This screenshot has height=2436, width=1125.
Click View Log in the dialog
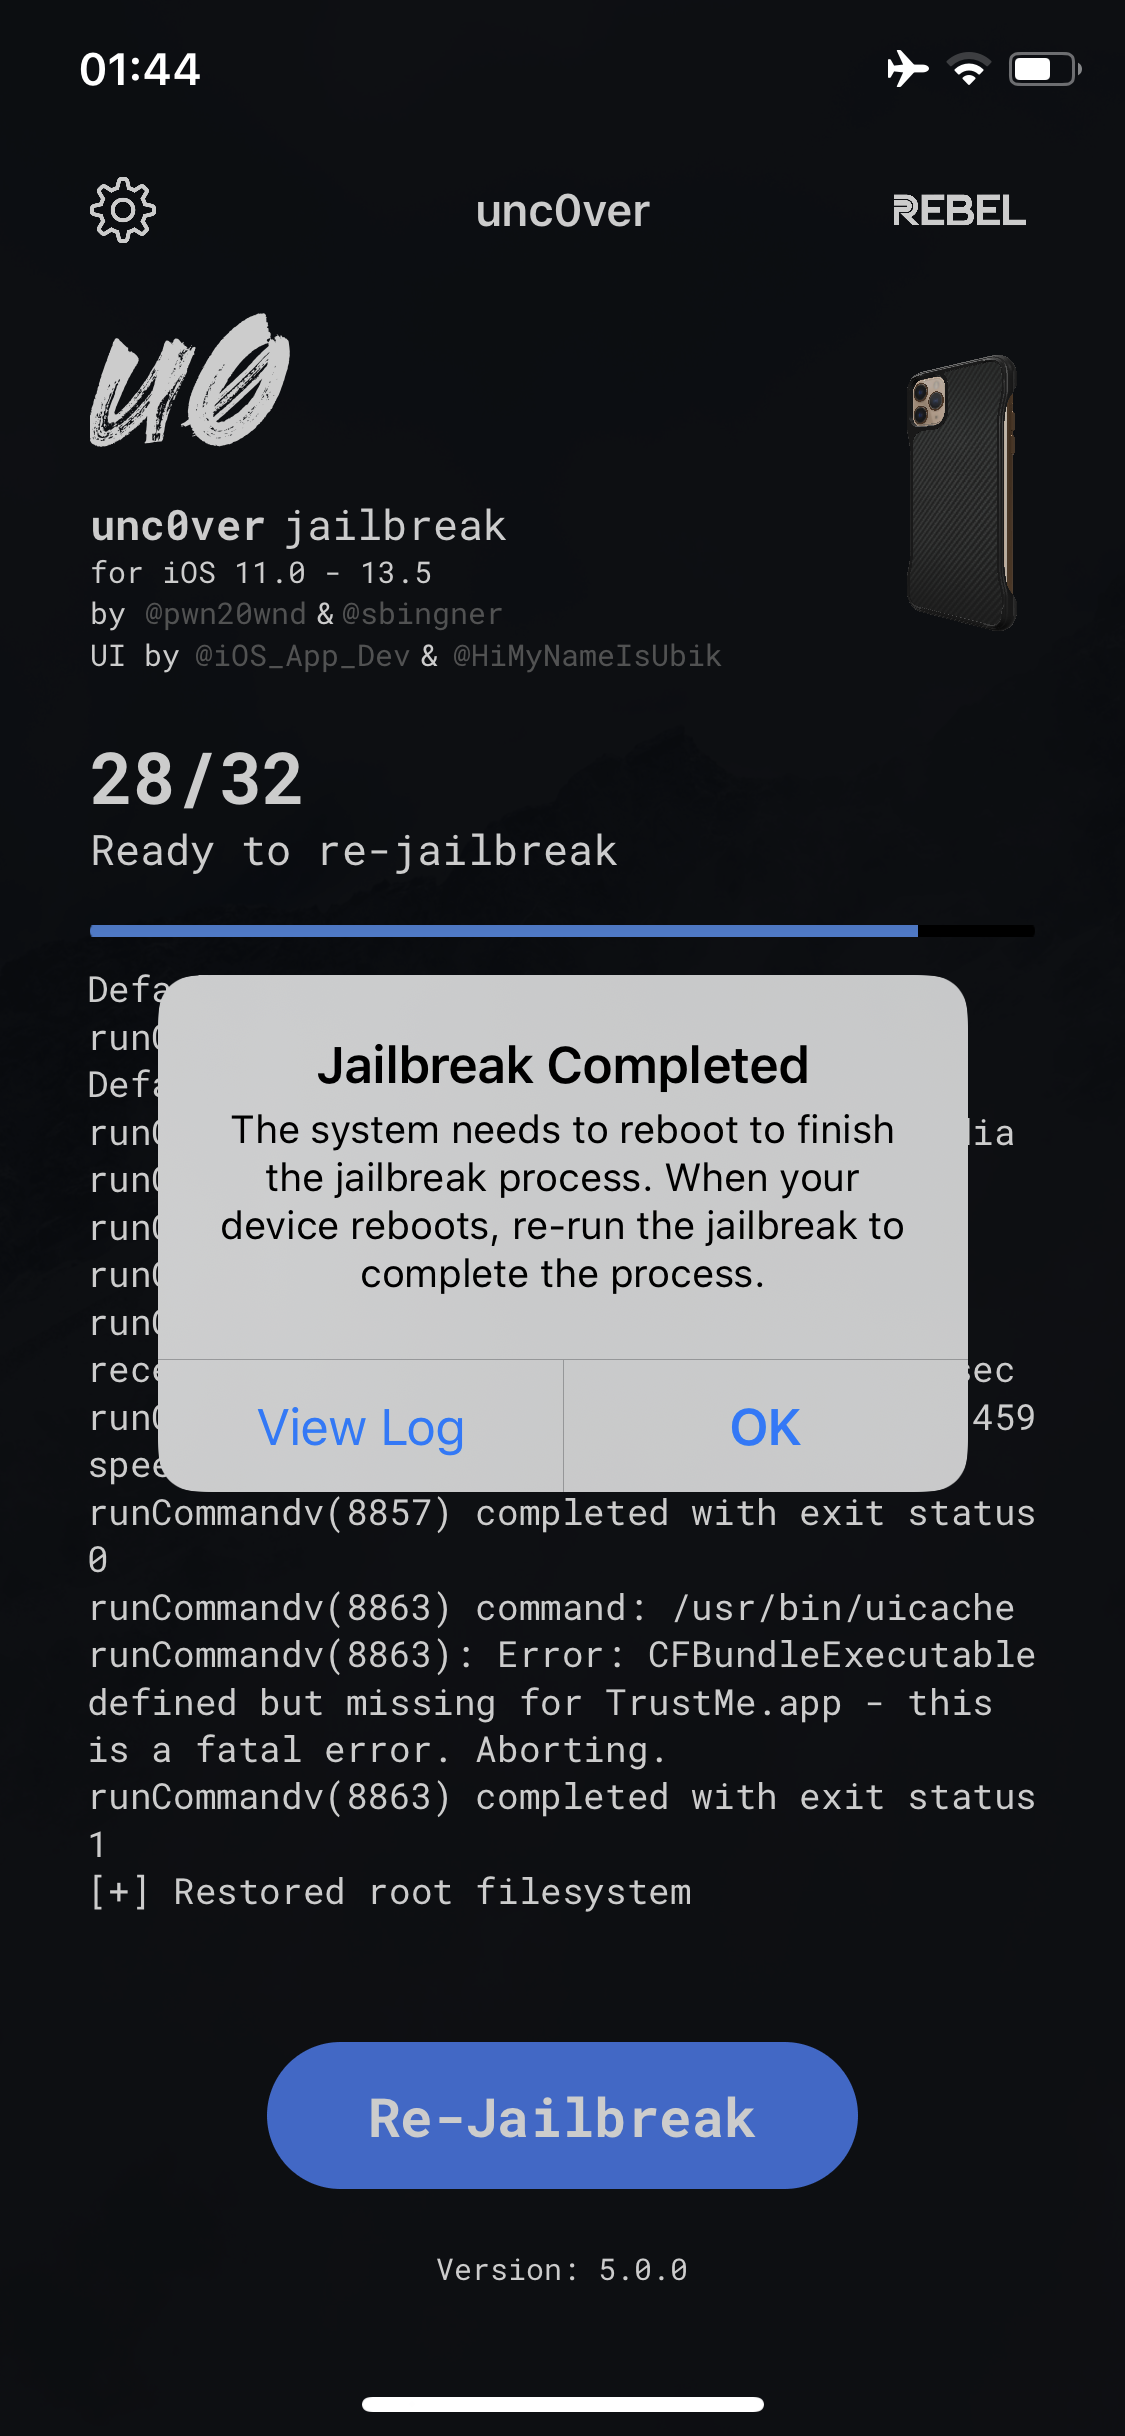pyautogui.click(x=361, y=1426)
